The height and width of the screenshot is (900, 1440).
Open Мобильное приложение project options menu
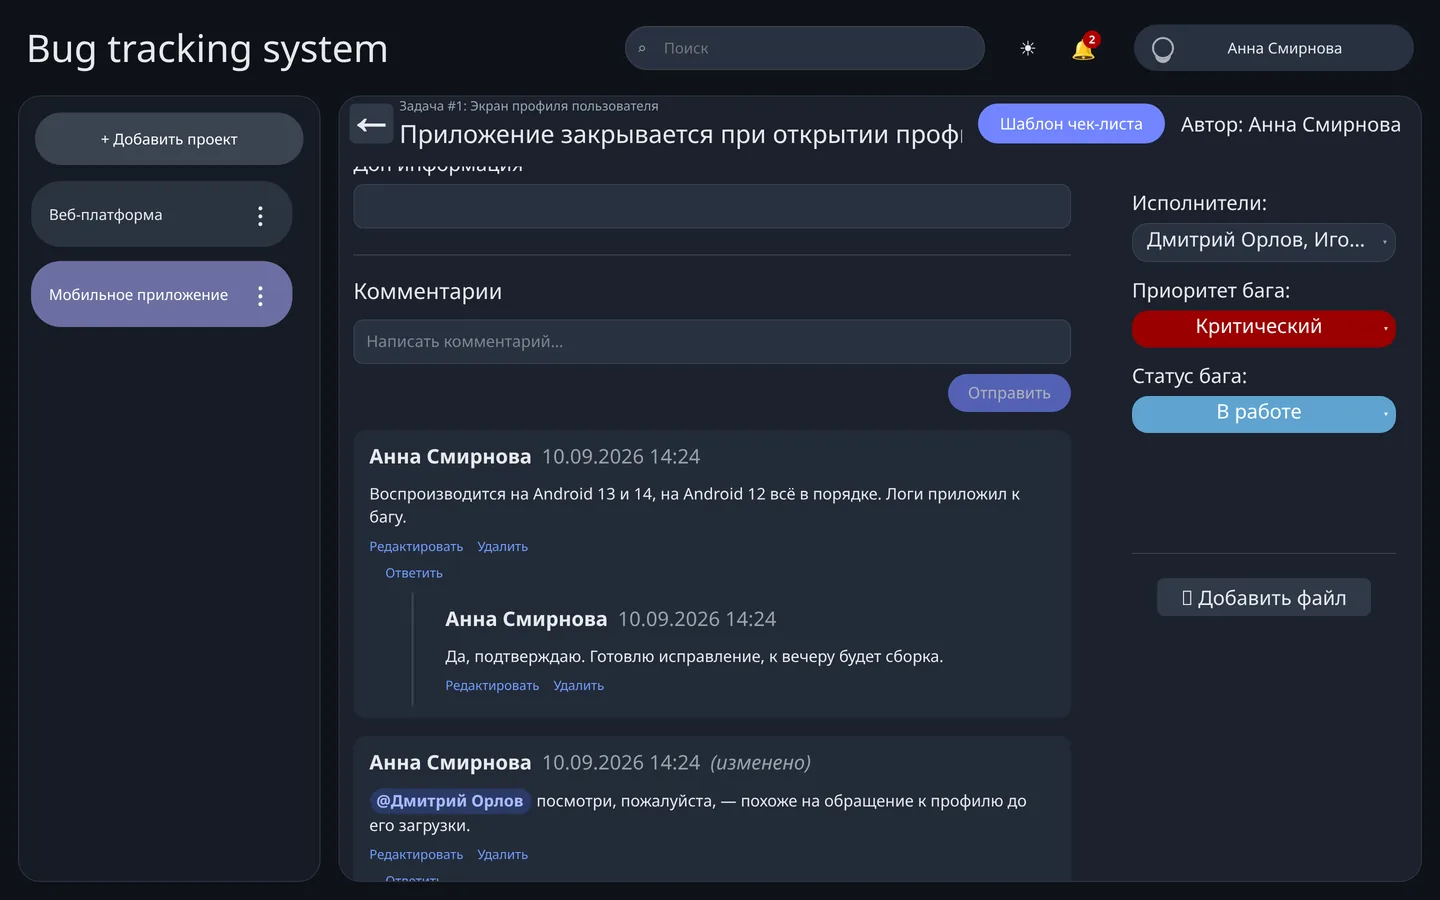click(x=260, y=295)
